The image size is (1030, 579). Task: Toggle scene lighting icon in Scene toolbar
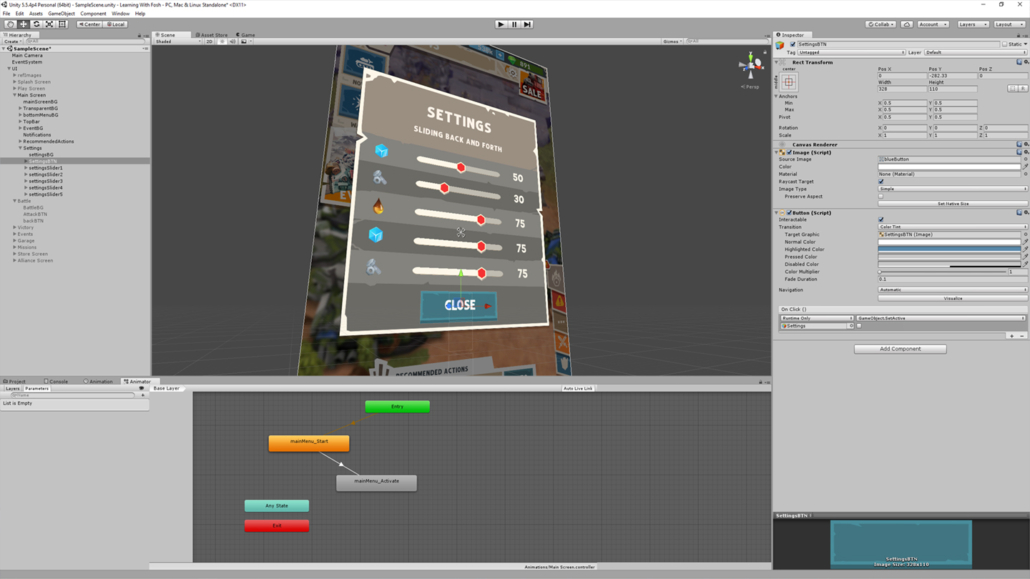[222, 41]
